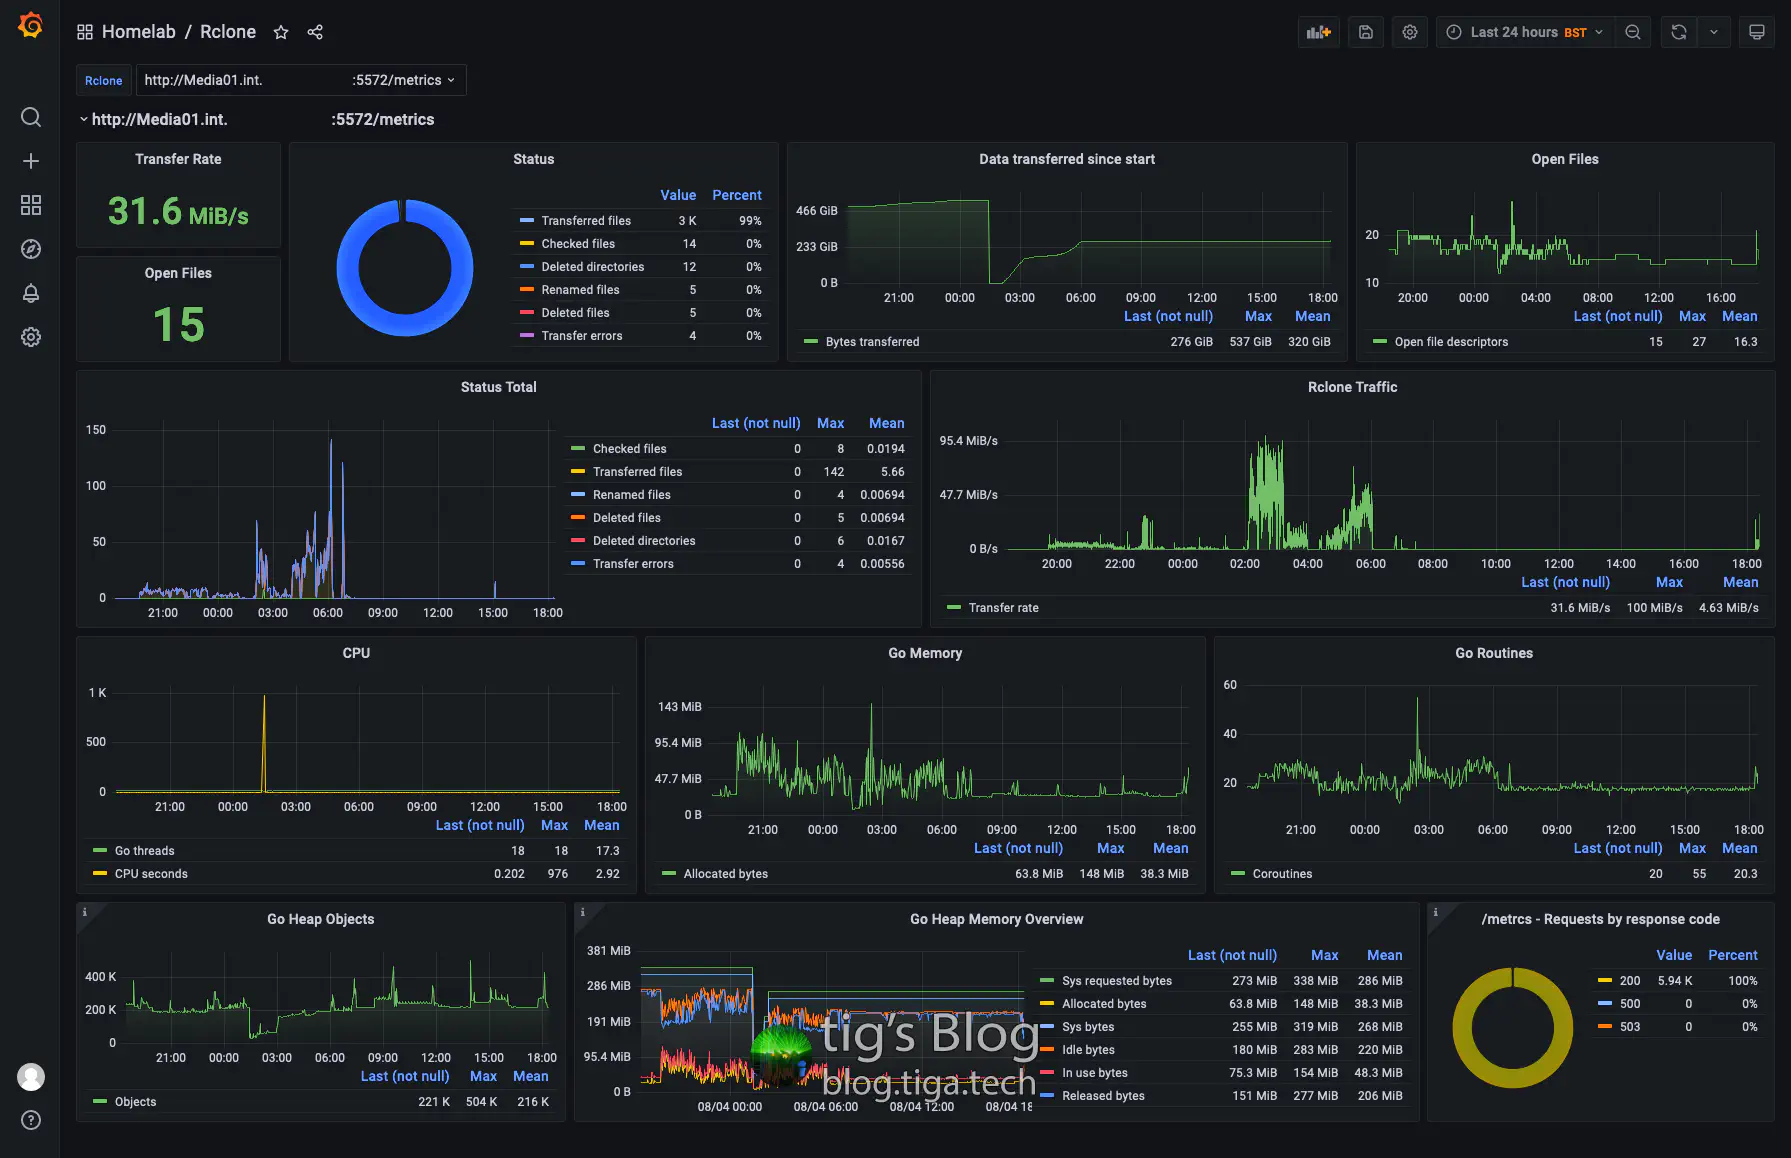The height and width of the screenshot is (1158, 1791).
Task: Open the Go Memory panel title menu
Action: click(x=925, y=653)
